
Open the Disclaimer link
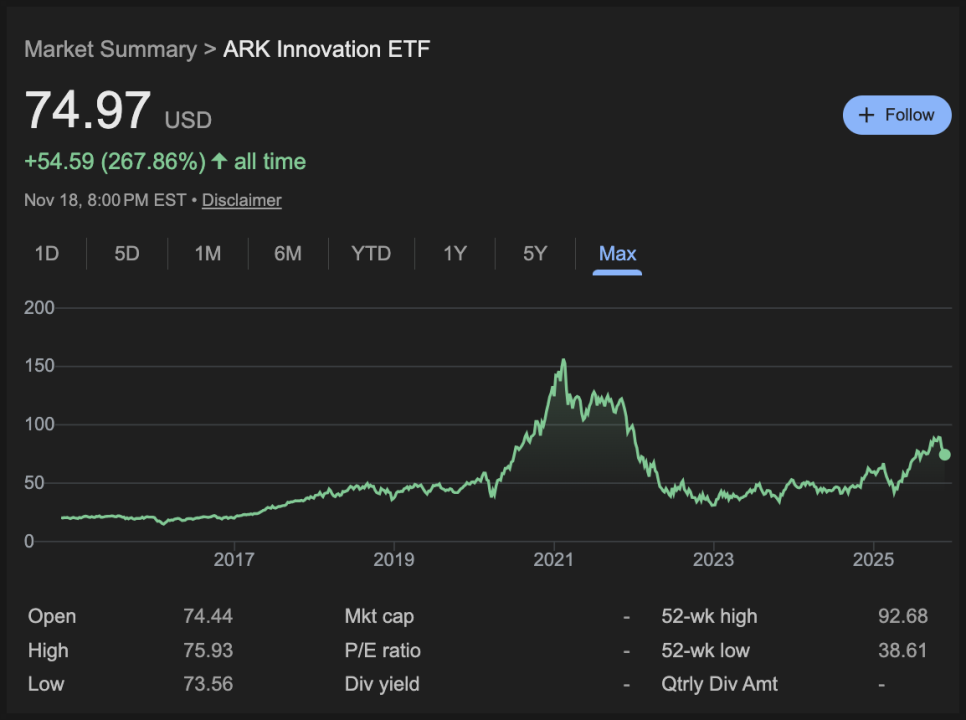[x=241, y=200]
